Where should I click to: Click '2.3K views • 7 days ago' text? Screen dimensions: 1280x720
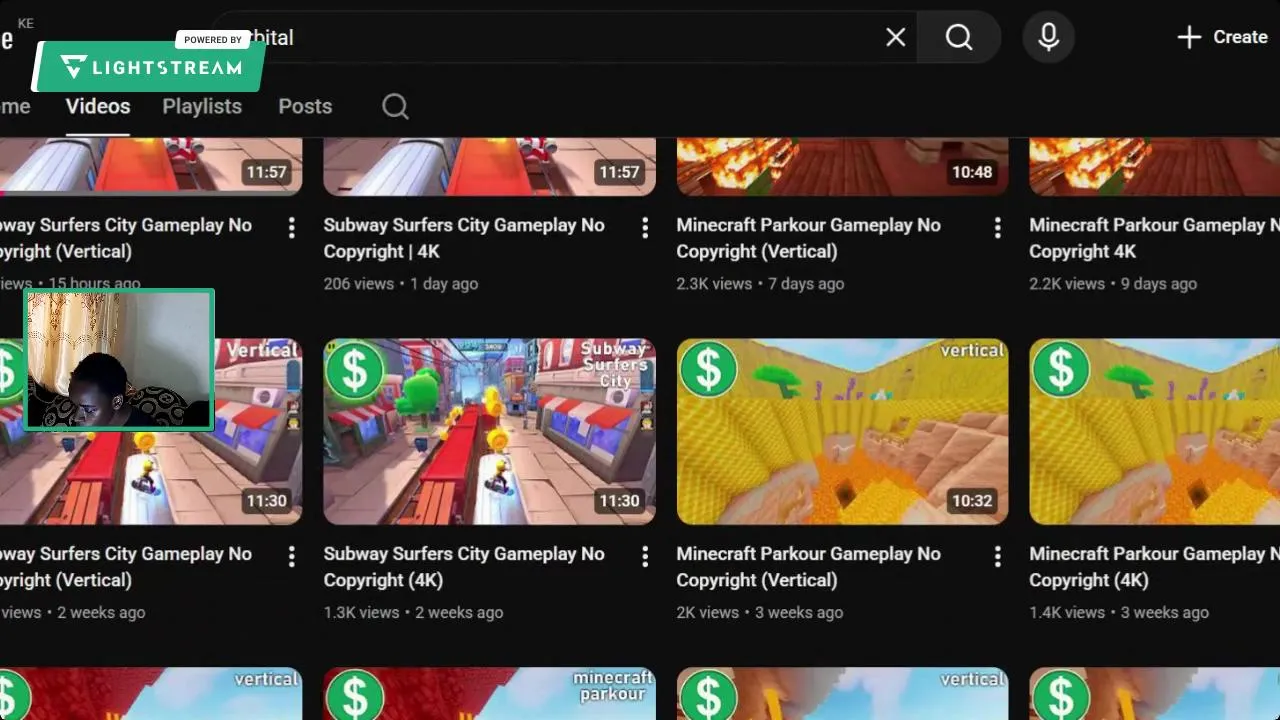760,284
